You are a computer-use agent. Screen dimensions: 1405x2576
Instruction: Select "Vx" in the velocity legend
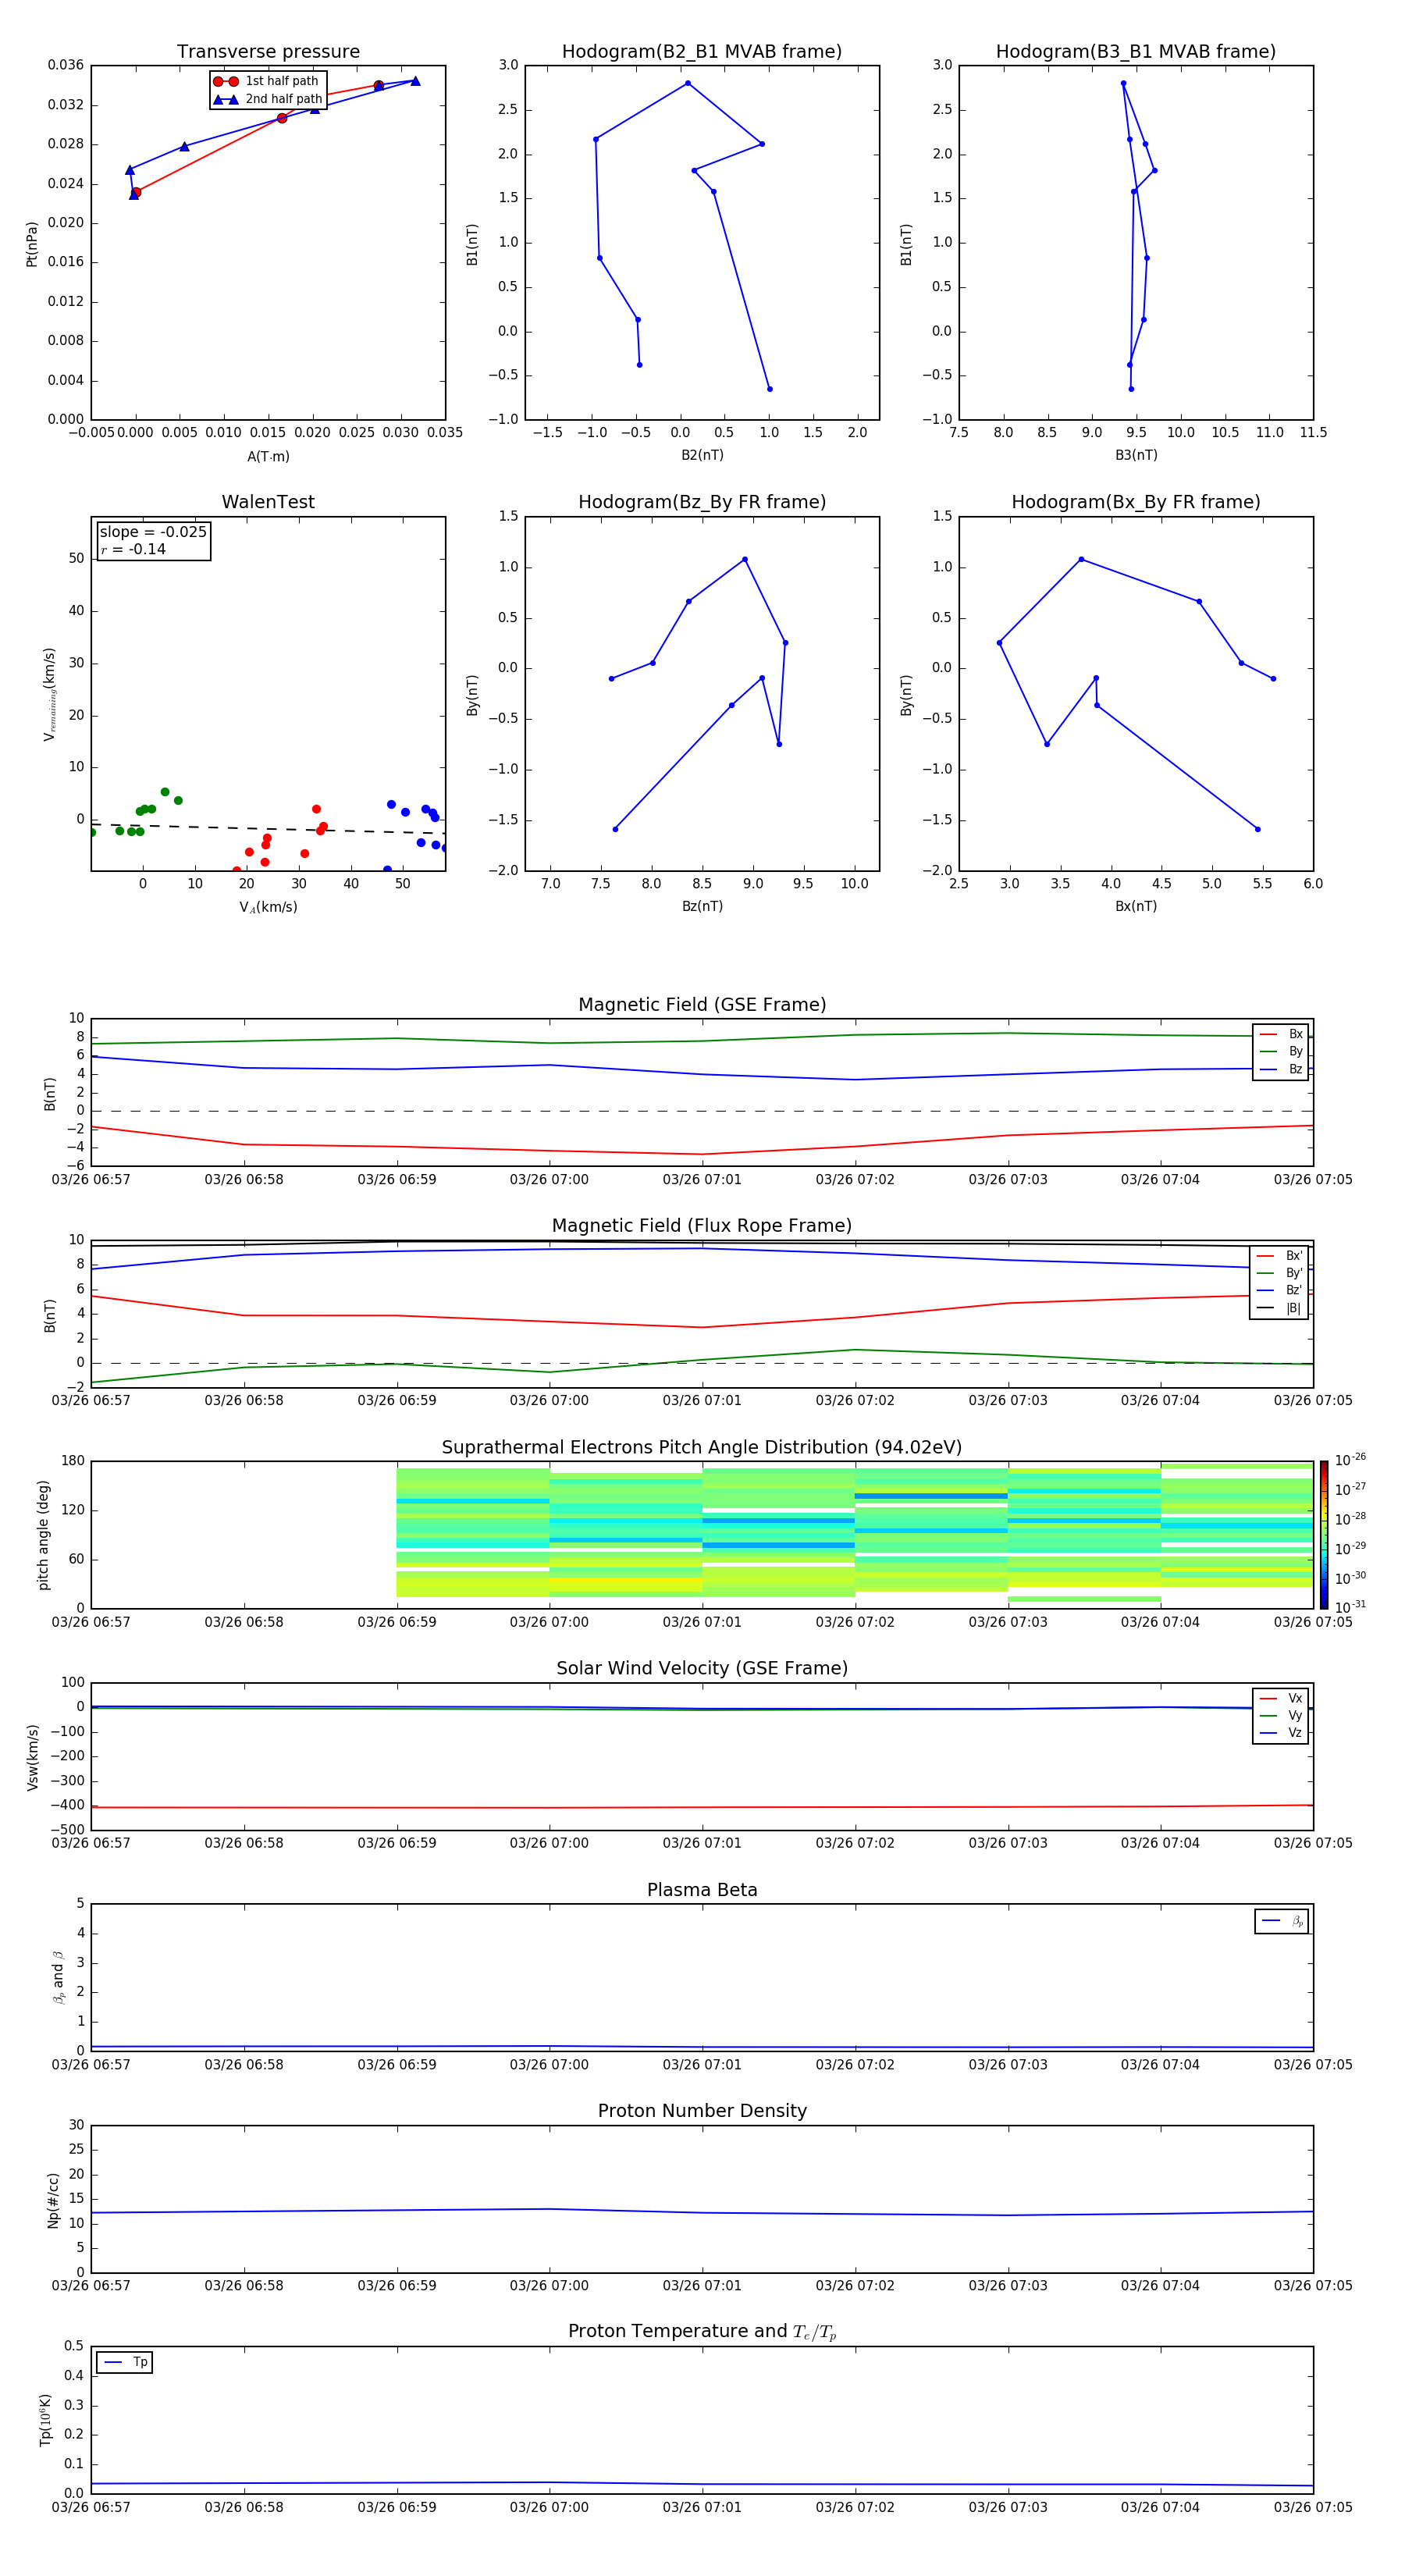[x=1282, y=1698]
